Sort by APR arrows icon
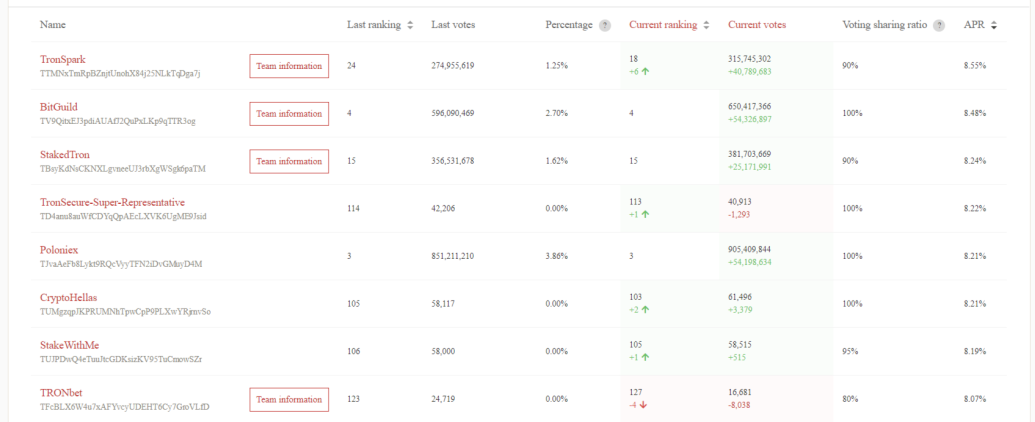The height and width of the screenshot is (422, 1035). point(994,25)
